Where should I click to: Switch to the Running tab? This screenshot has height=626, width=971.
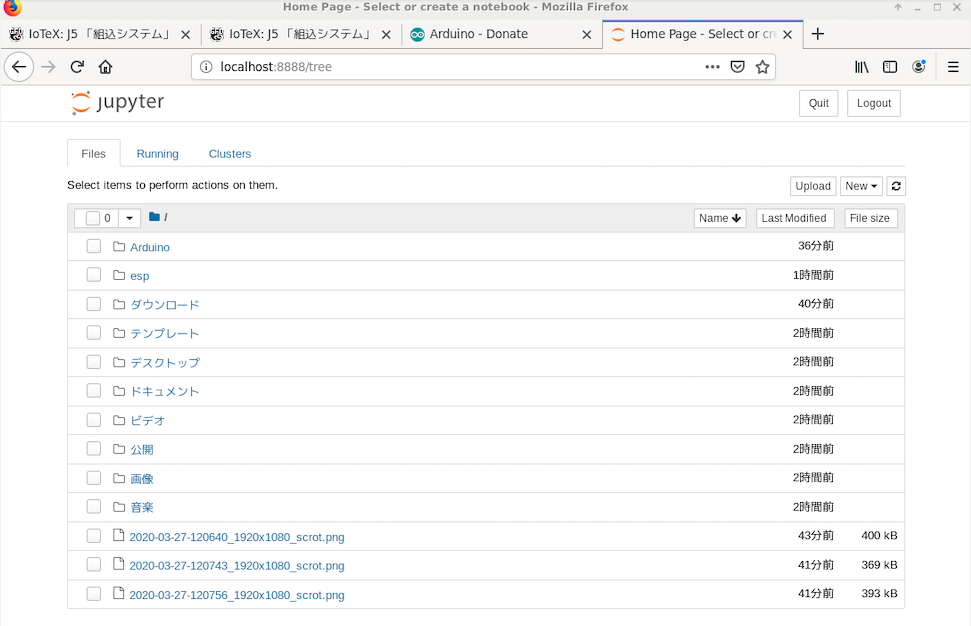tap(157, 154)
